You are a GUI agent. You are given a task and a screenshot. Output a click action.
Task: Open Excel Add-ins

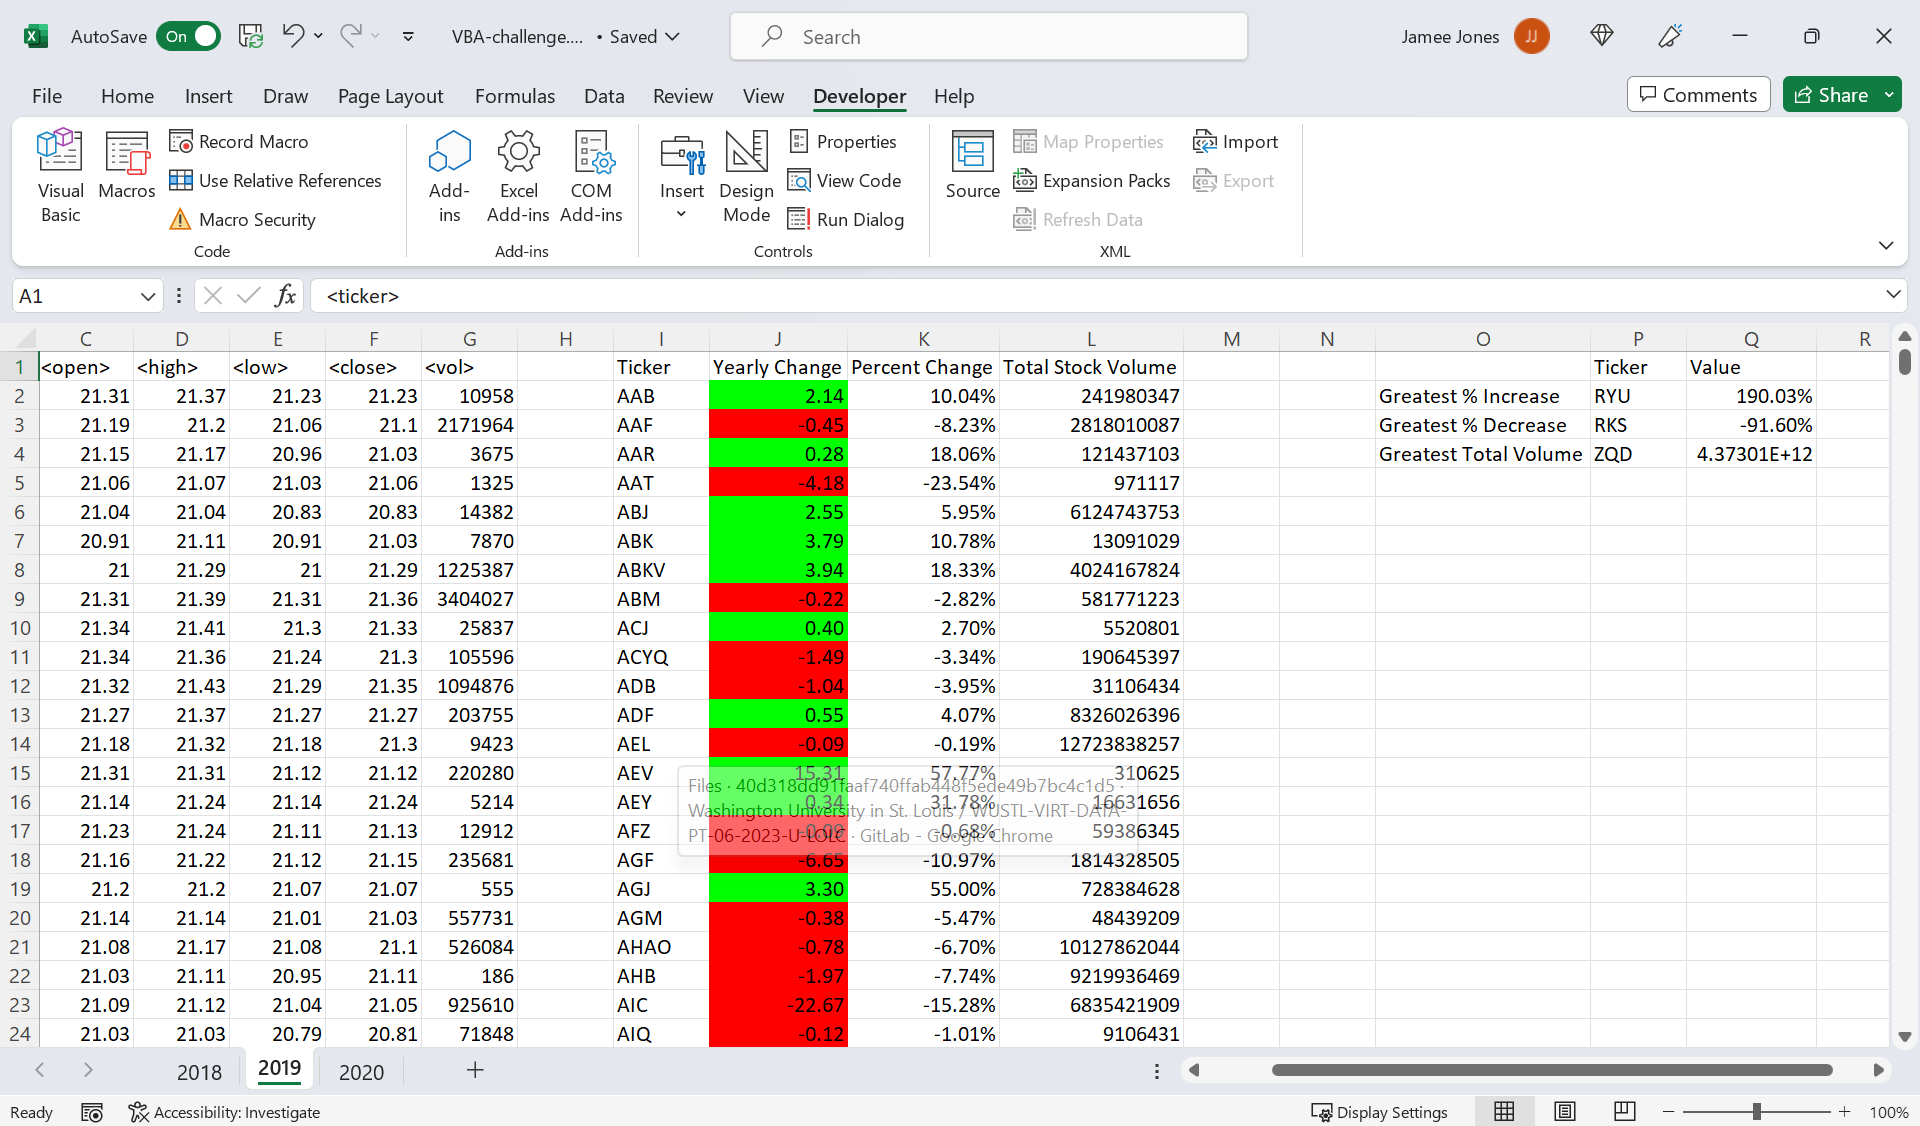pos(518,175)
